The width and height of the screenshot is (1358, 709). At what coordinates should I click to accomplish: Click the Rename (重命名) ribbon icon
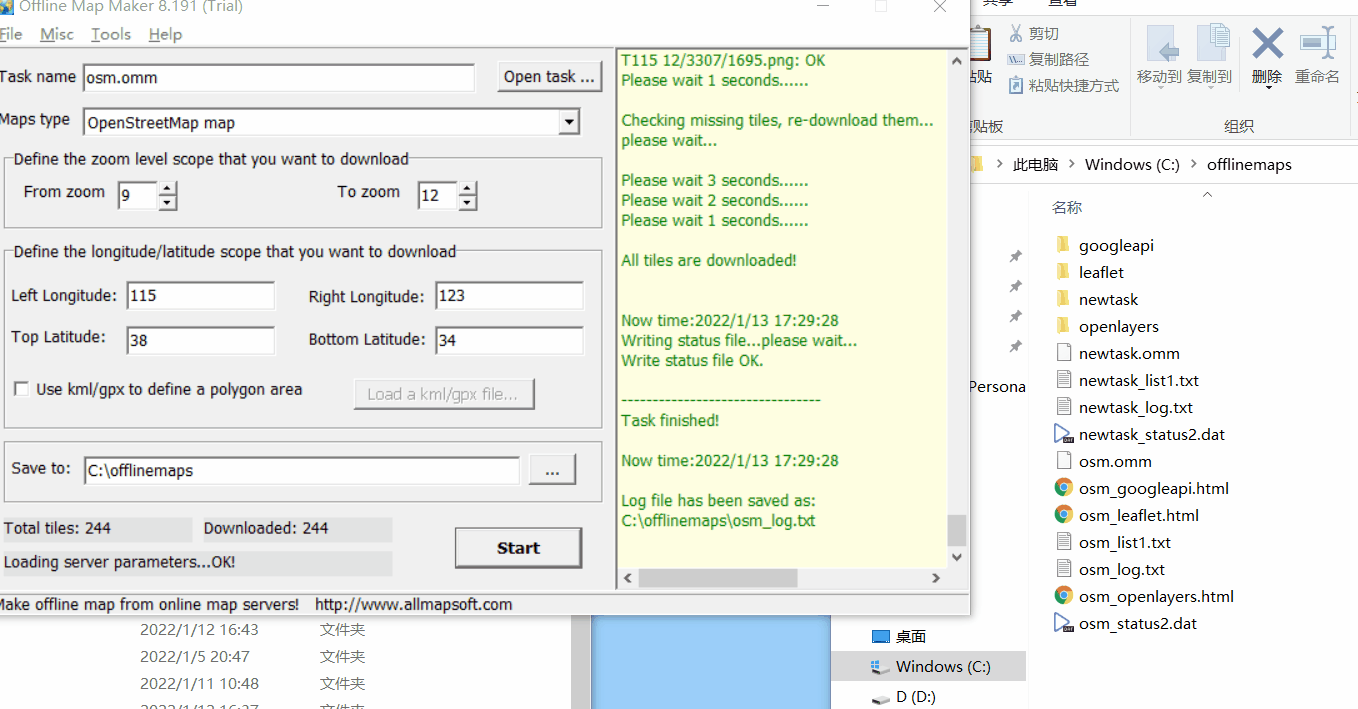[1317, 43]
